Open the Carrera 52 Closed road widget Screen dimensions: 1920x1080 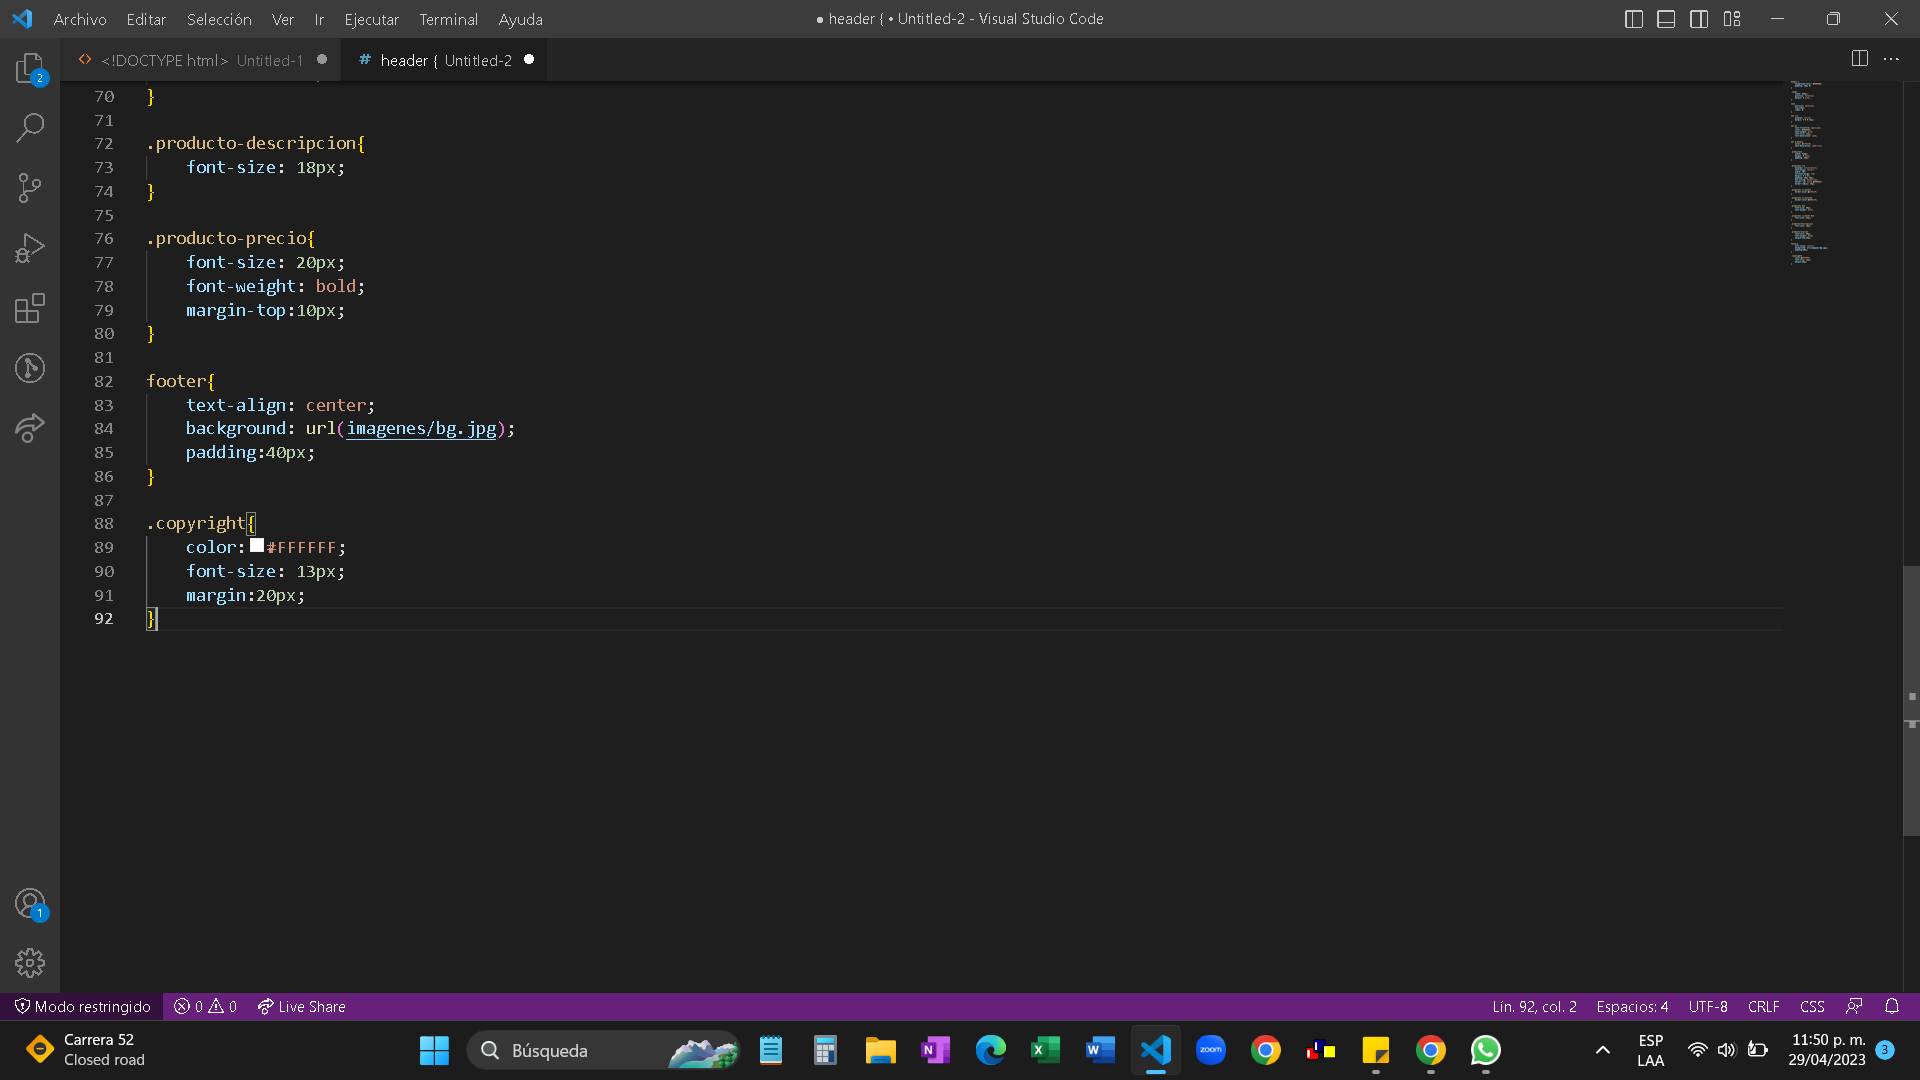[x=87, y=1050]
